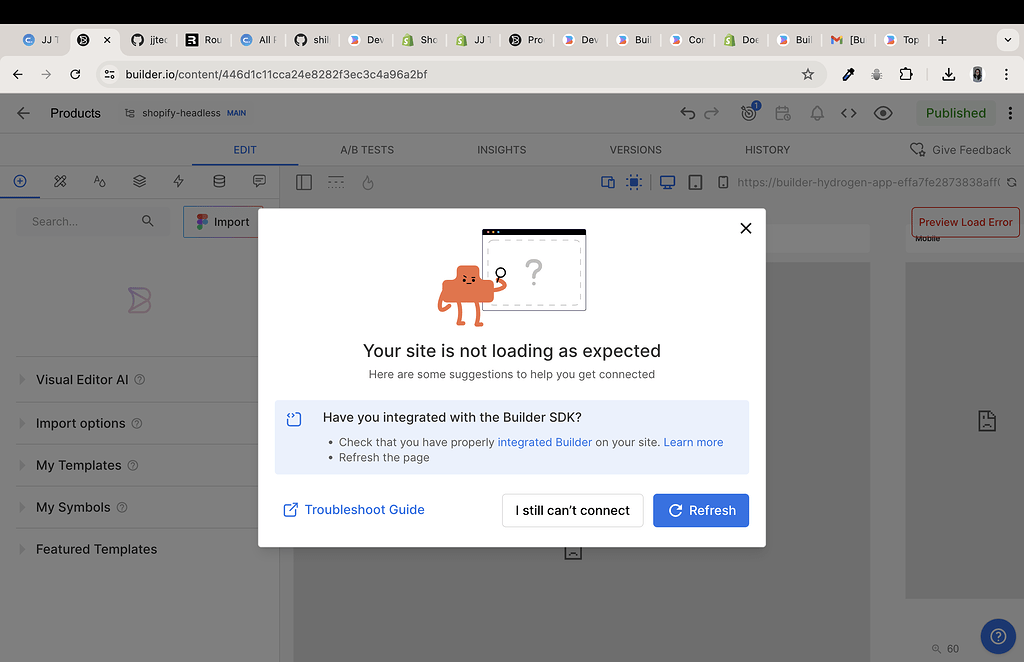Open the Comments speech bubble icon

tap(259, 182)
